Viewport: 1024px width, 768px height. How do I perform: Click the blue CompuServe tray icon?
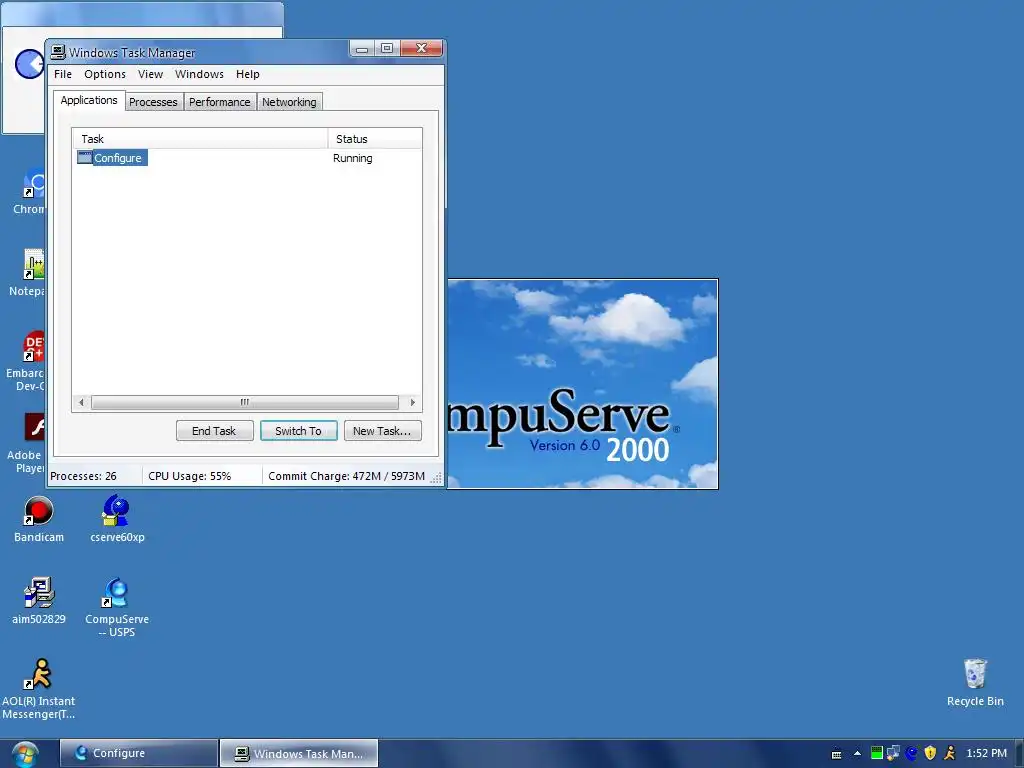coord(912,753)
